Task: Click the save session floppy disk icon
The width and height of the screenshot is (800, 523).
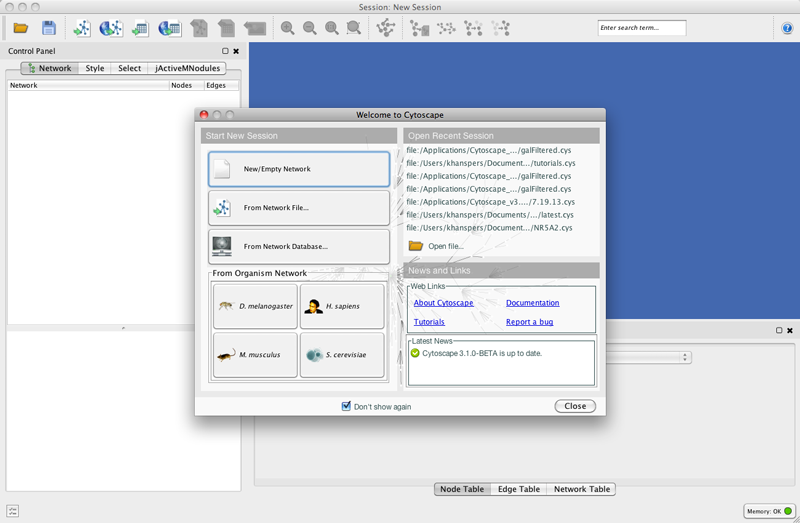Action: (x=48, y=28)
